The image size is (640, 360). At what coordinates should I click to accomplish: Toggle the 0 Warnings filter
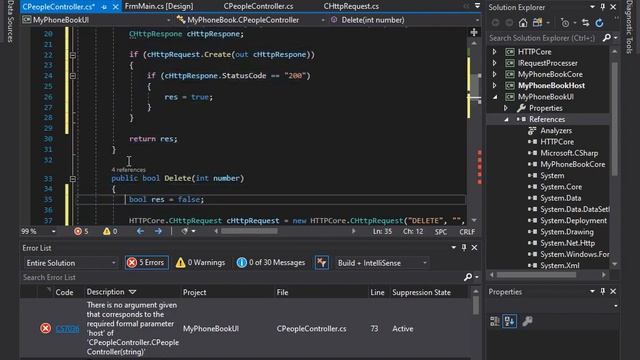tap(200, 262)
